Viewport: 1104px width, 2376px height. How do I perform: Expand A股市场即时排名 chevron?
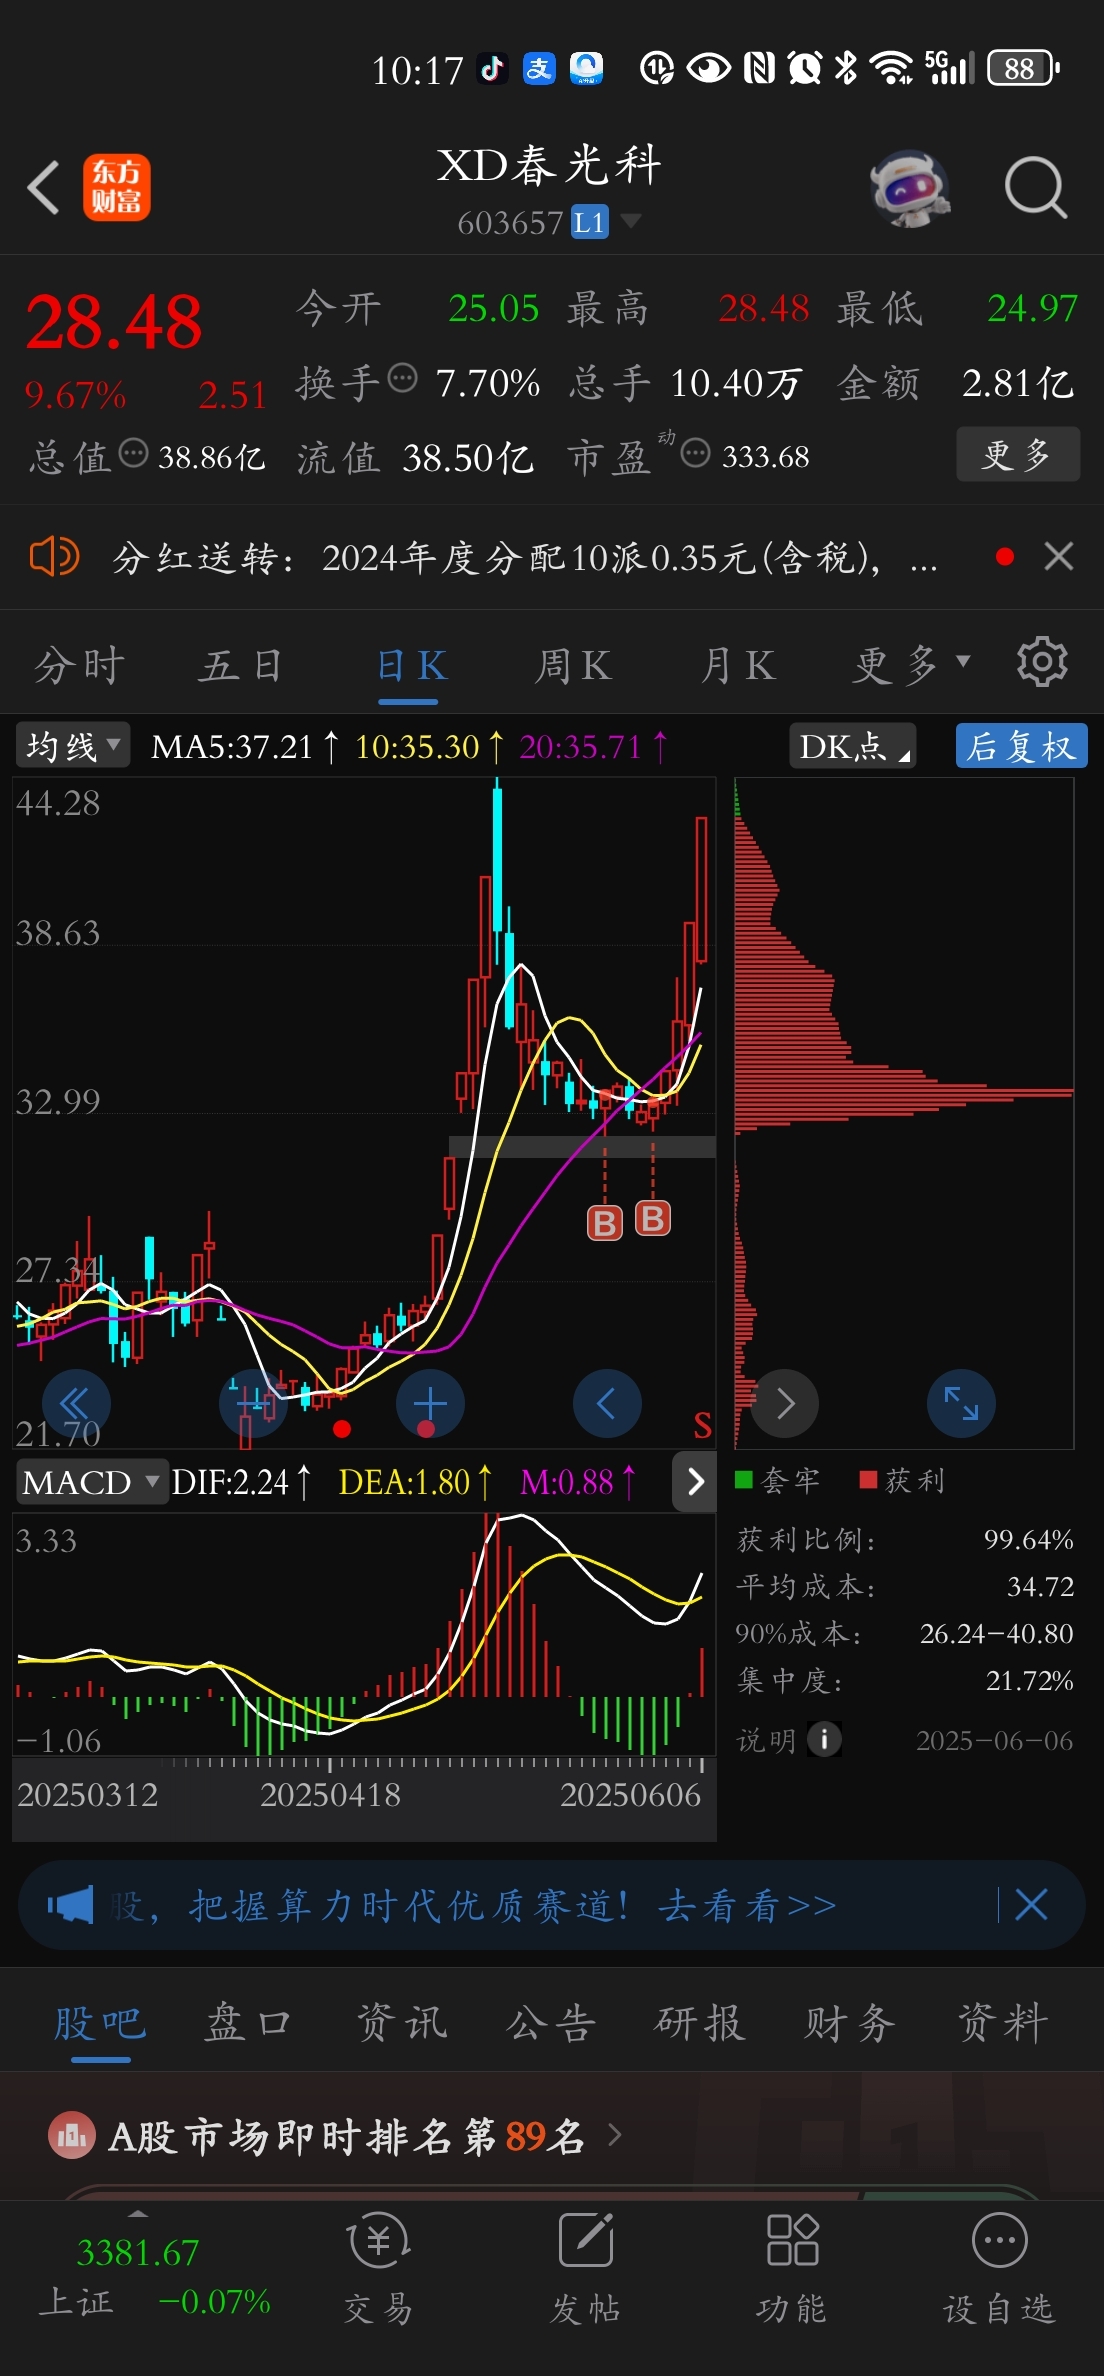[614, 2135]
